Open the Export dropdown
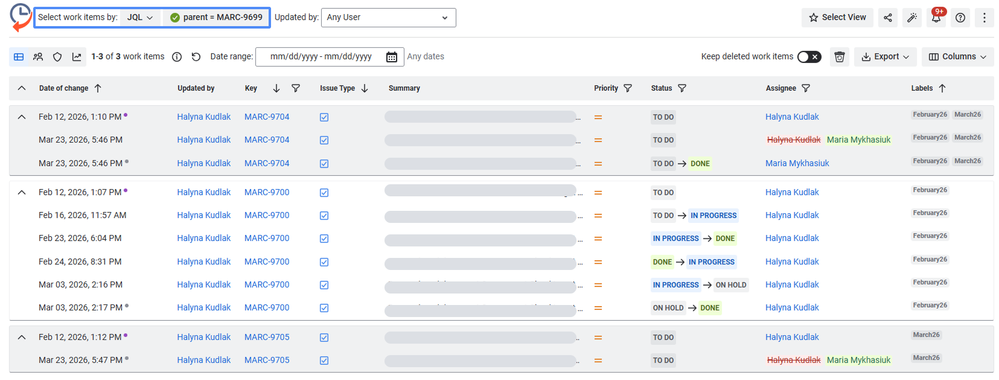 tap(885, 57)
